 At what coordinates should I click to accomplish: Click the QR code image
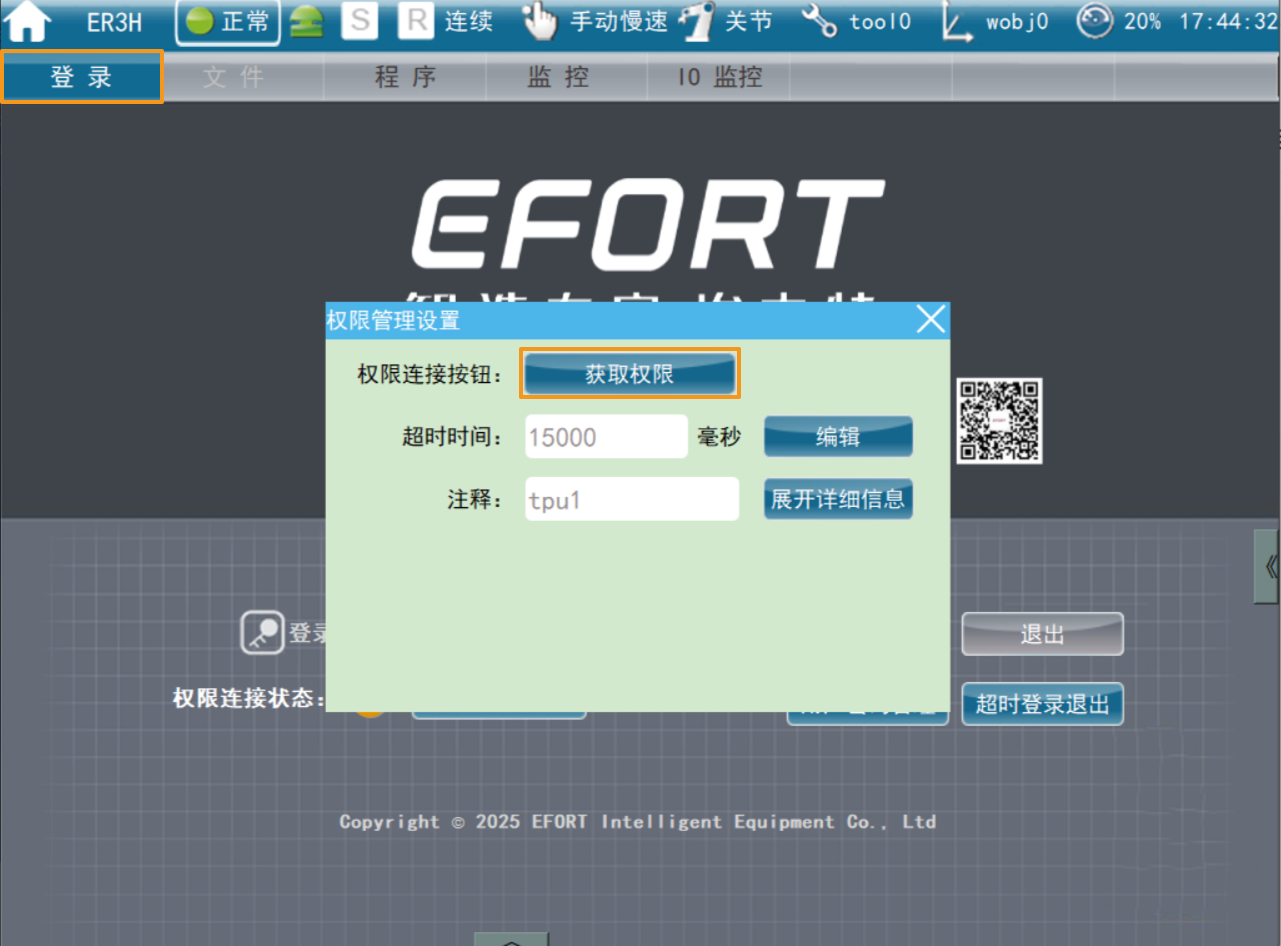(1000, 421)
